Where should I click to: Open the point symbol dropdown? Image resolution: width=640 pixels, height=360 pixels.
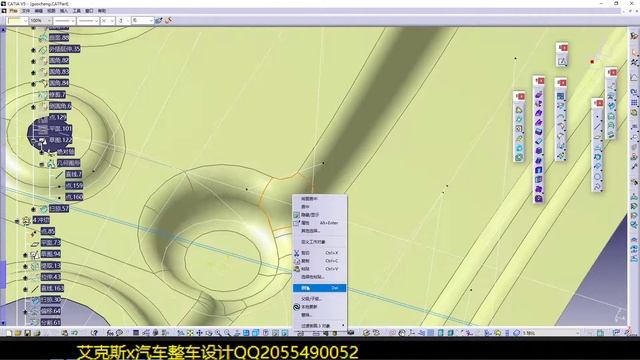(x=108, y=20)
